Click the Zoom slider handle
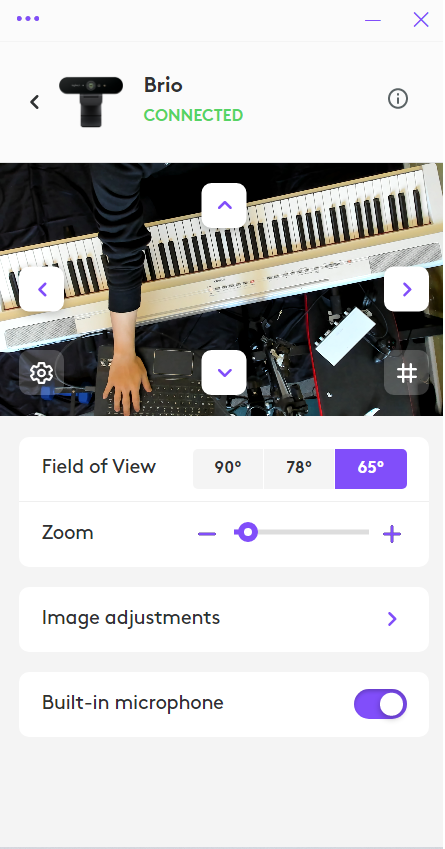The image size is (445, 849). [x=248, y=533]
